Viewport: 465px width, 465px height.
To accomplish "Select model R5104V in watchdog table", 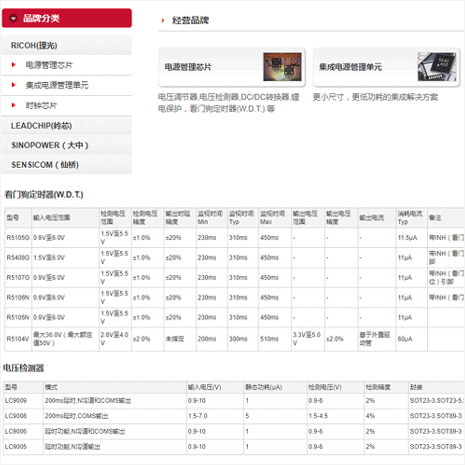I will point(18,339).
